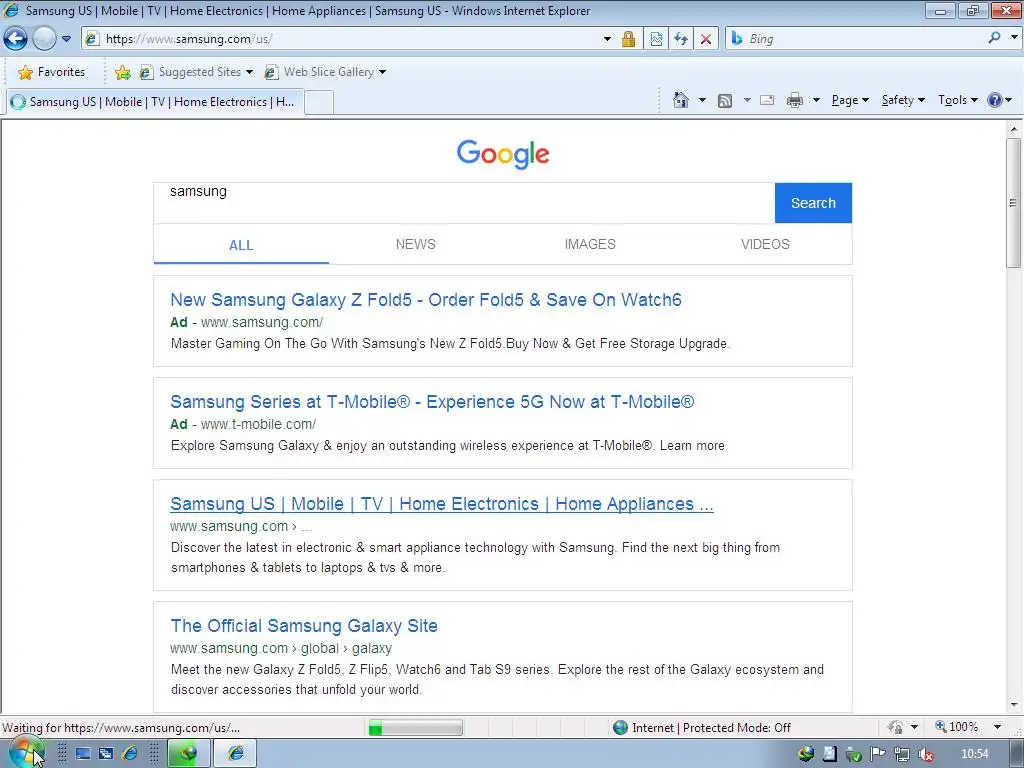Click the Refresh arrows icon
Image resolution: width=1024 pixels, height=768 pixels.
(x=680, y=39)
